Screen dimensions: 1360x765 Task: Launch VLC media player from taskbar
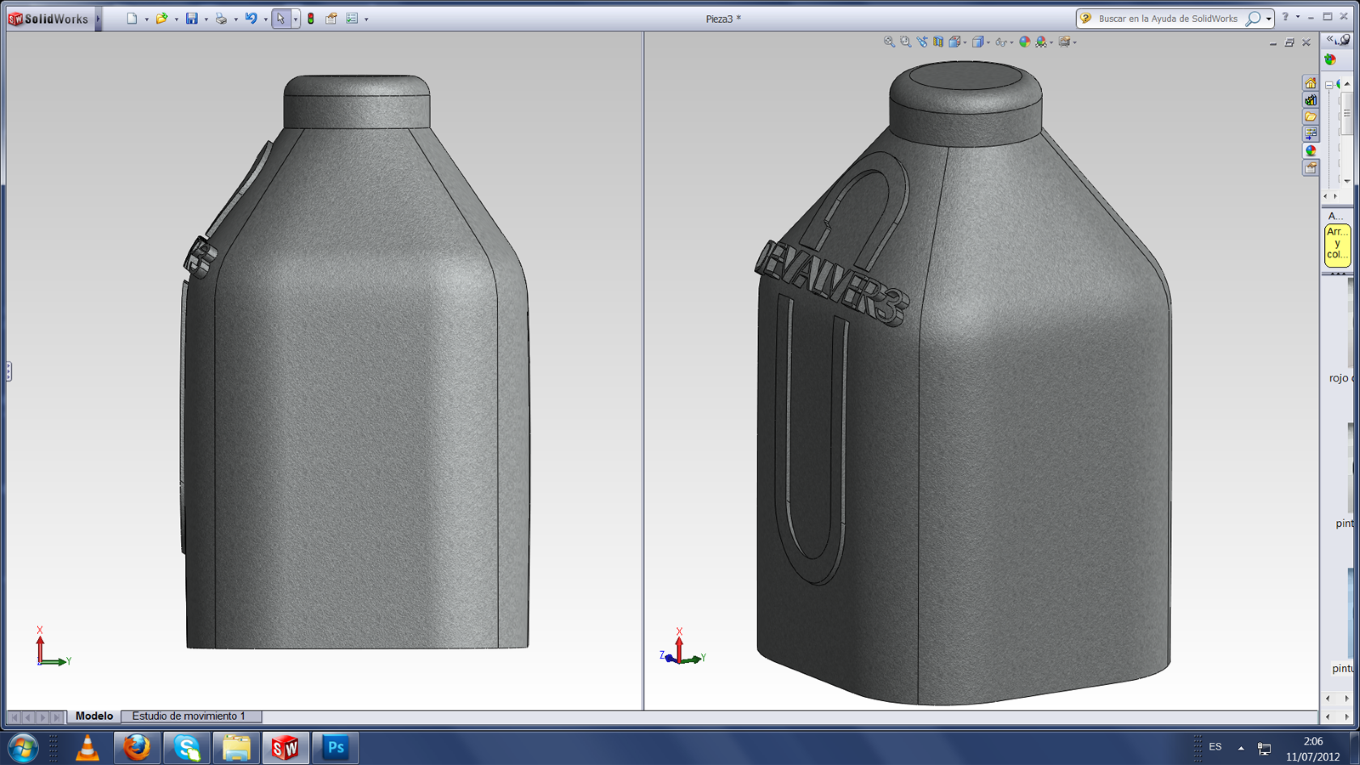pos(88,748)
